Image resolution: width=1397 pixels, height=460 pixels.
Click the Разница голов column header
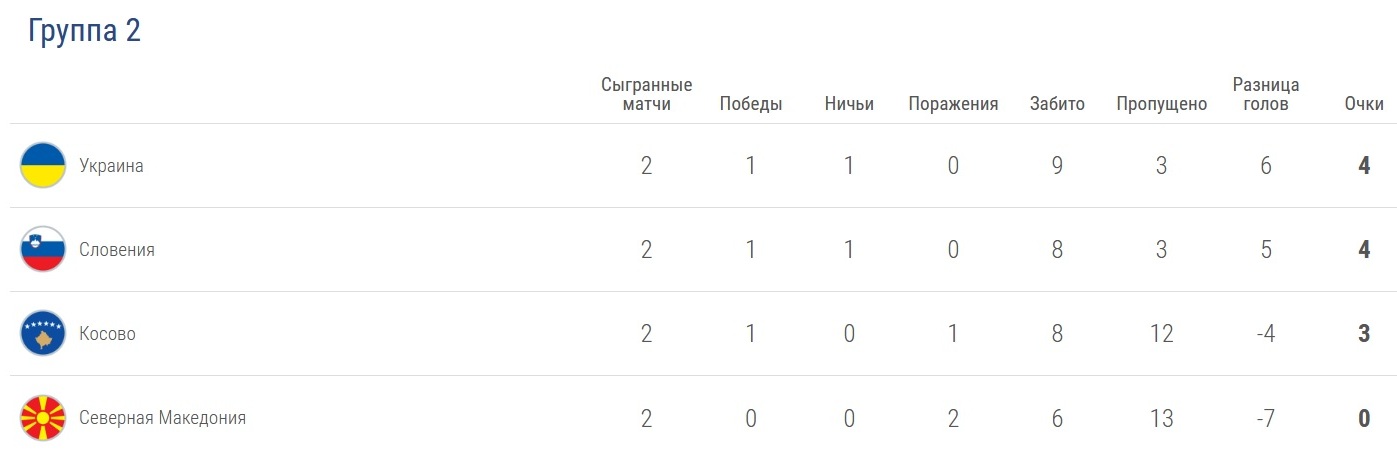point(1265,94)
